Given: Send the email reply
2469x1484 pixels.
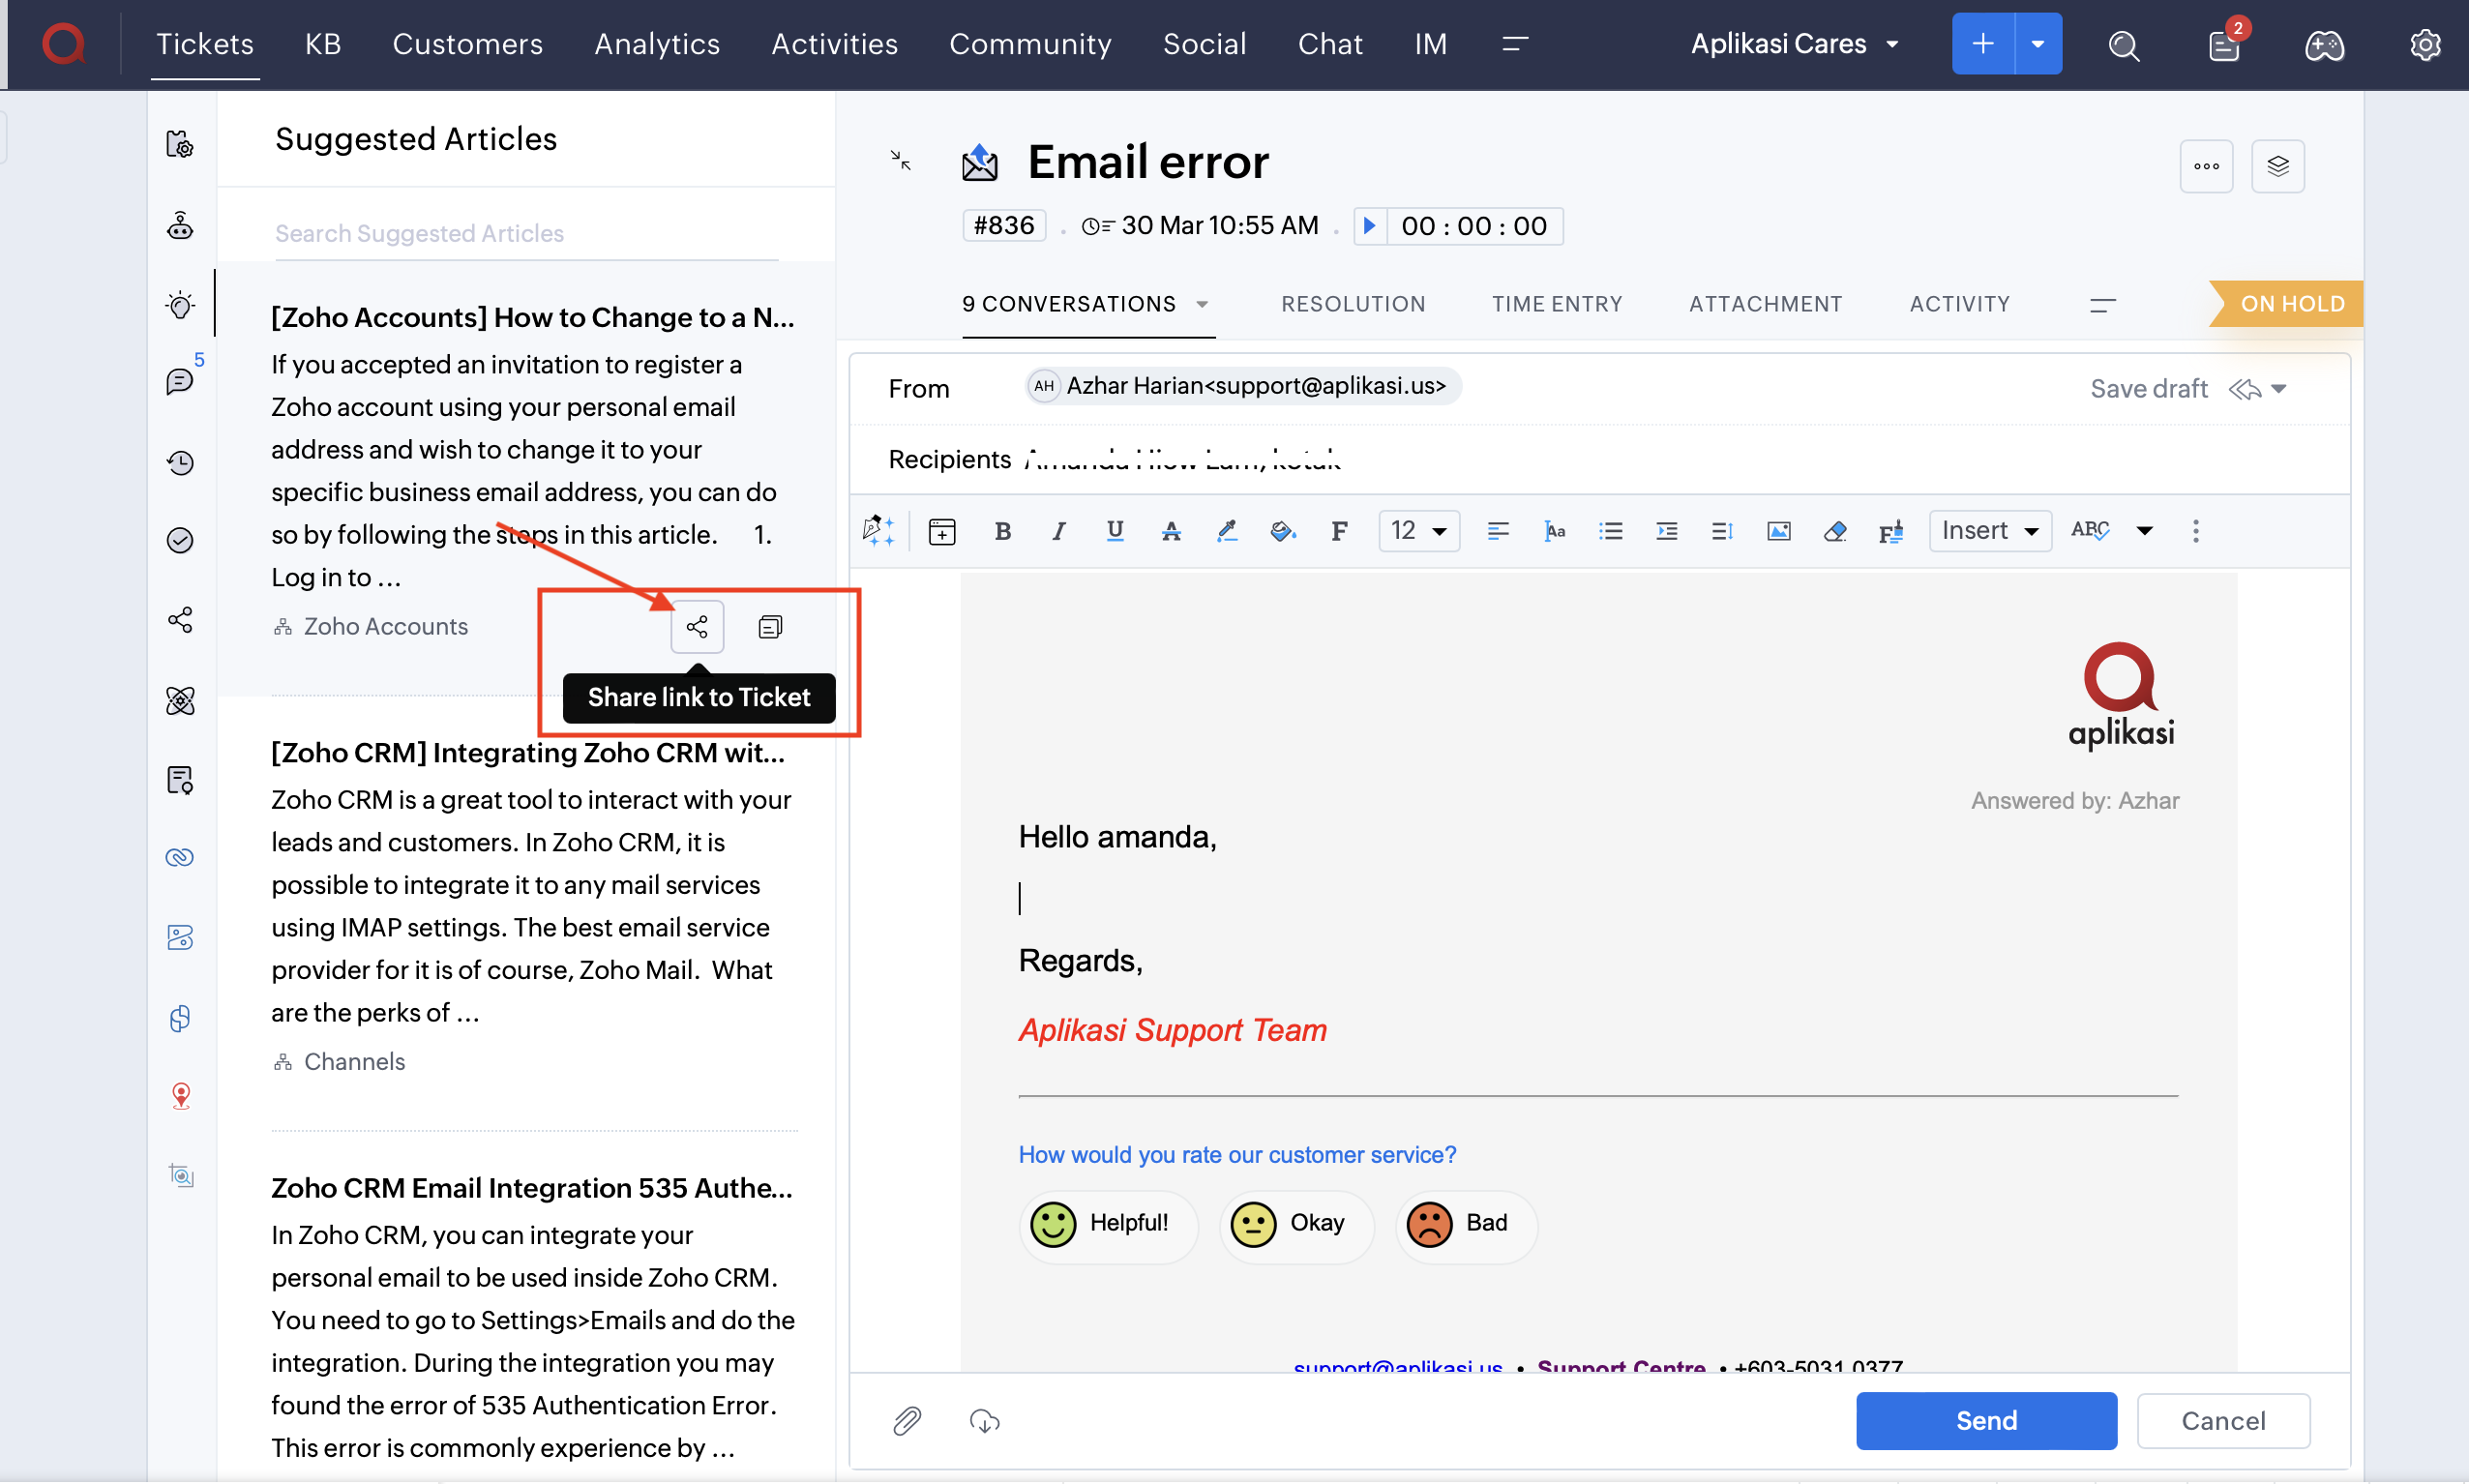Looking at the screenshot, I should [x=1985, y=1421].
